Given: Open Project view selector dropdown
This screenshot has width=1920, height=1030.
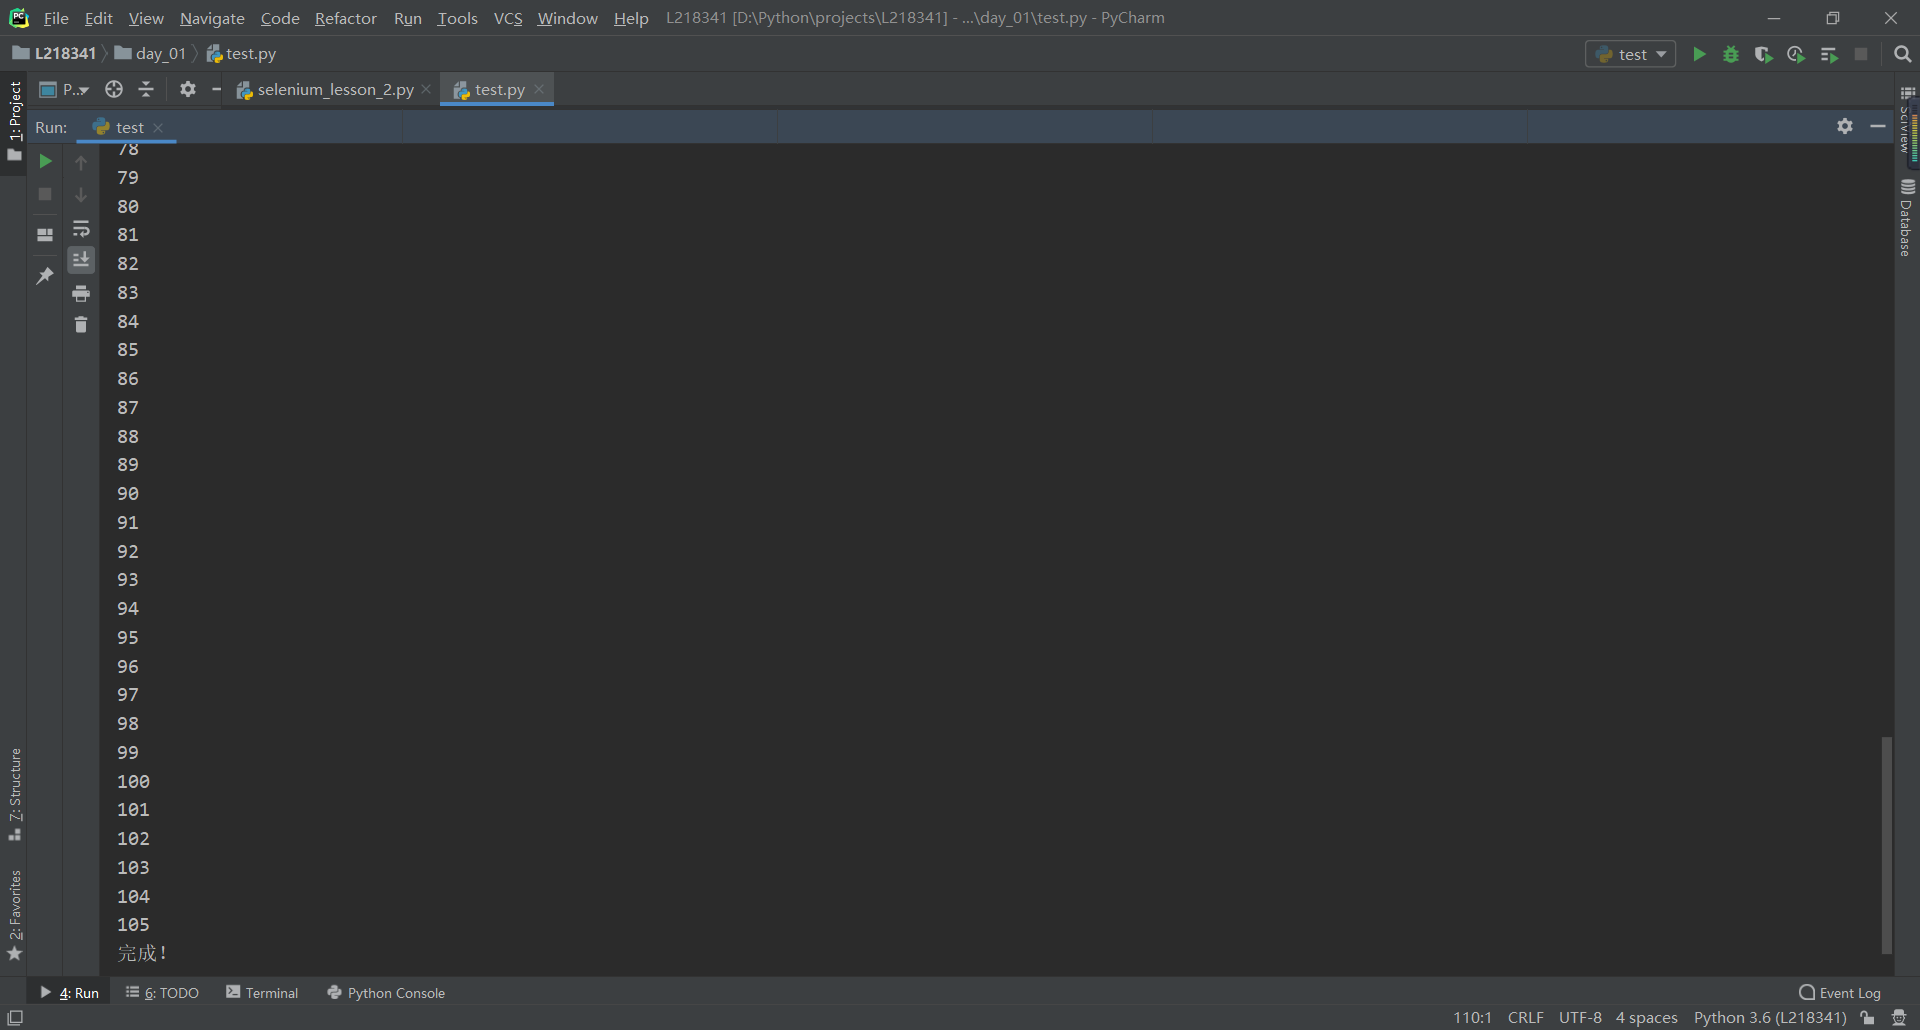Looking at the screenshot, I should click(64, 90).
